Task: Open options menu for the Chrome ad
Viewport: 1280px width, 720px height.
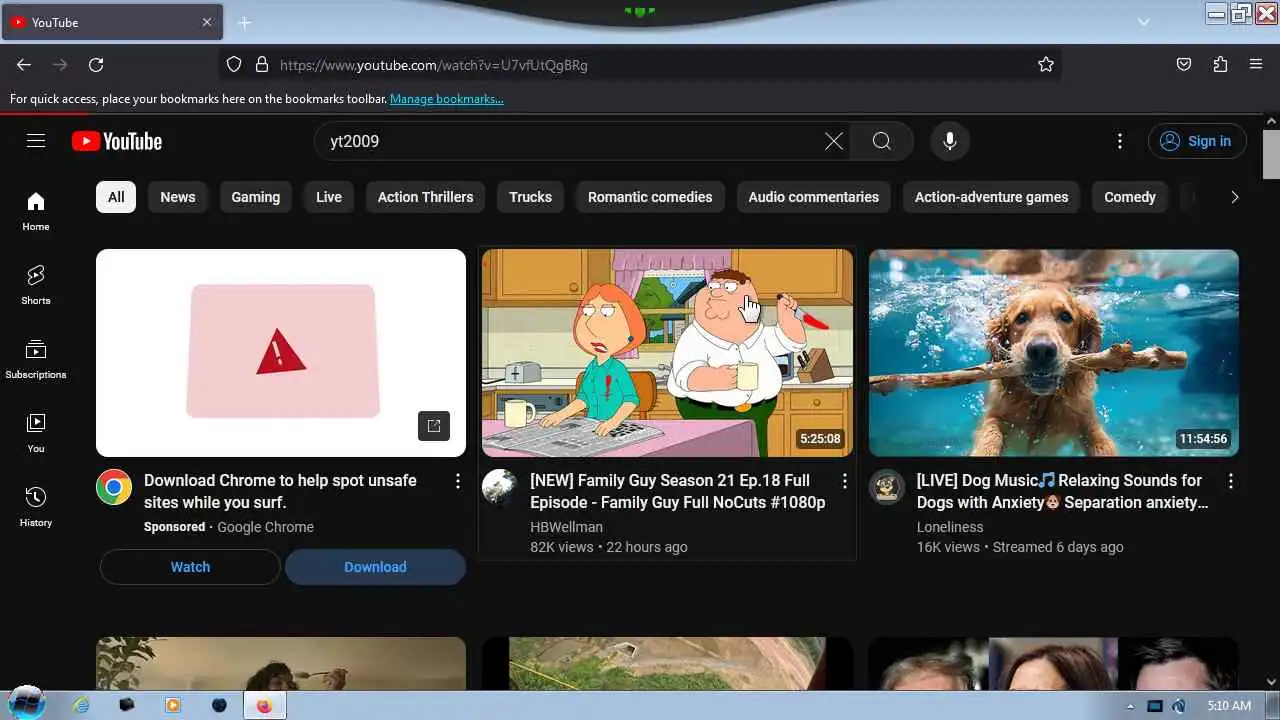Action: click(x=458, y=481)
